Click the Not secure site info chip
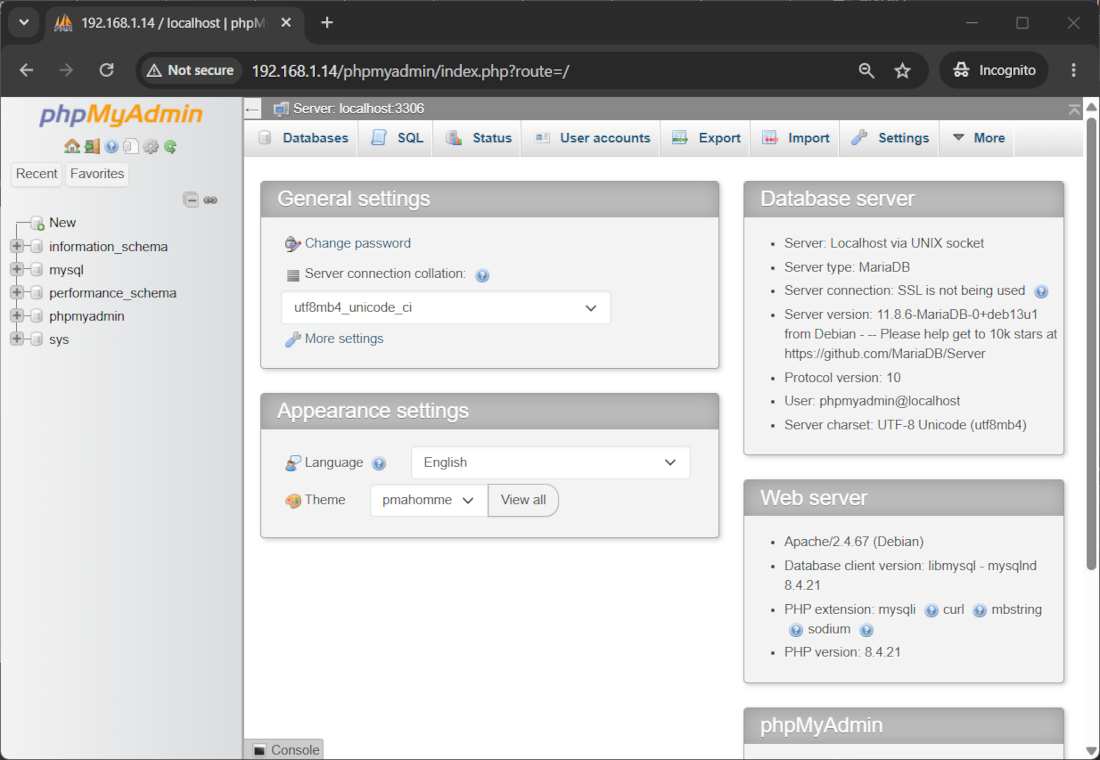 [x=189, y=70]
